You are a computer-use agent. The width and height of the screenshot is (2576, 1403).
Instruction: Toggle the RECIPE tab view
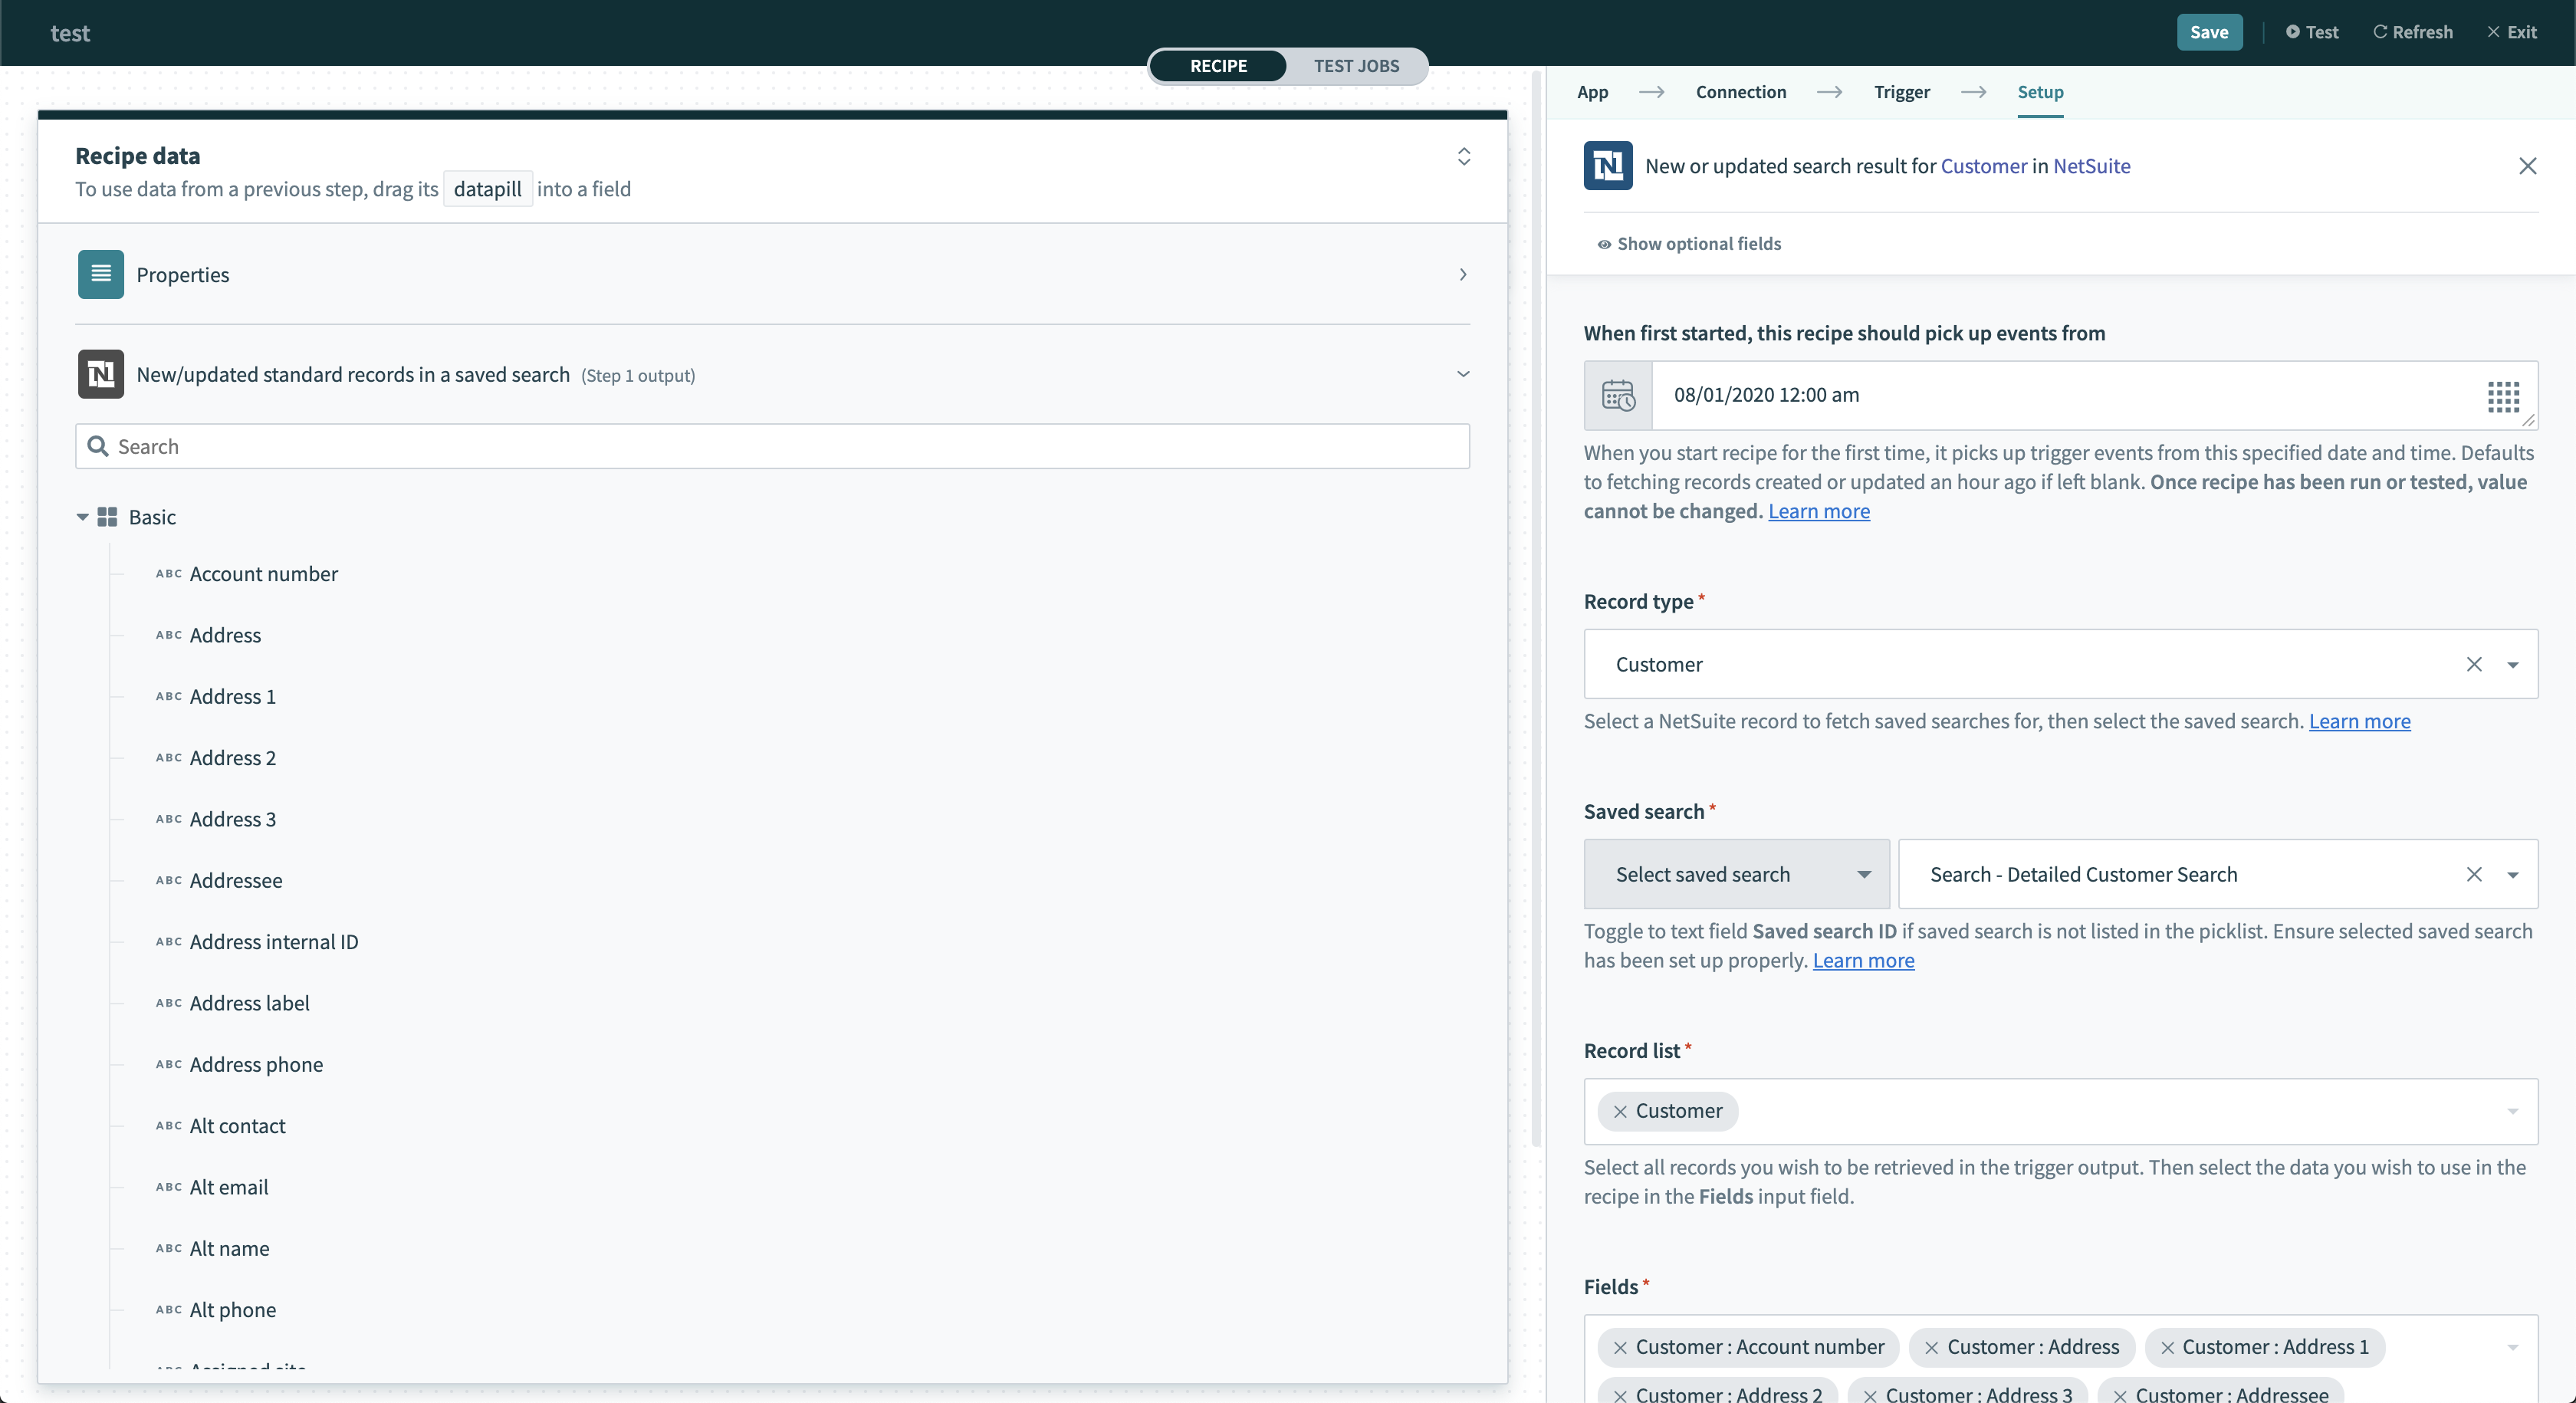click(x=1220, y=66)
